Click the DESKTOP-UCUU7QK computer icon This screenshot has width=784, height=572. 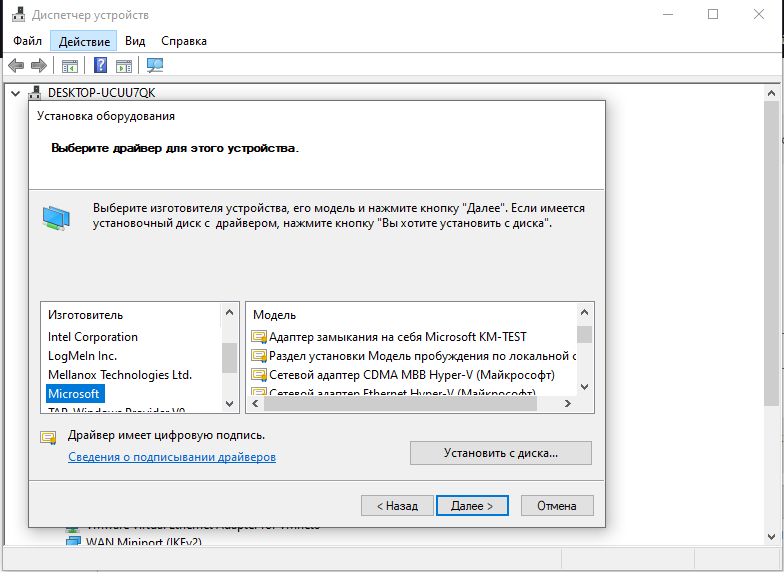pyautogui.click(x=34, y=92)
